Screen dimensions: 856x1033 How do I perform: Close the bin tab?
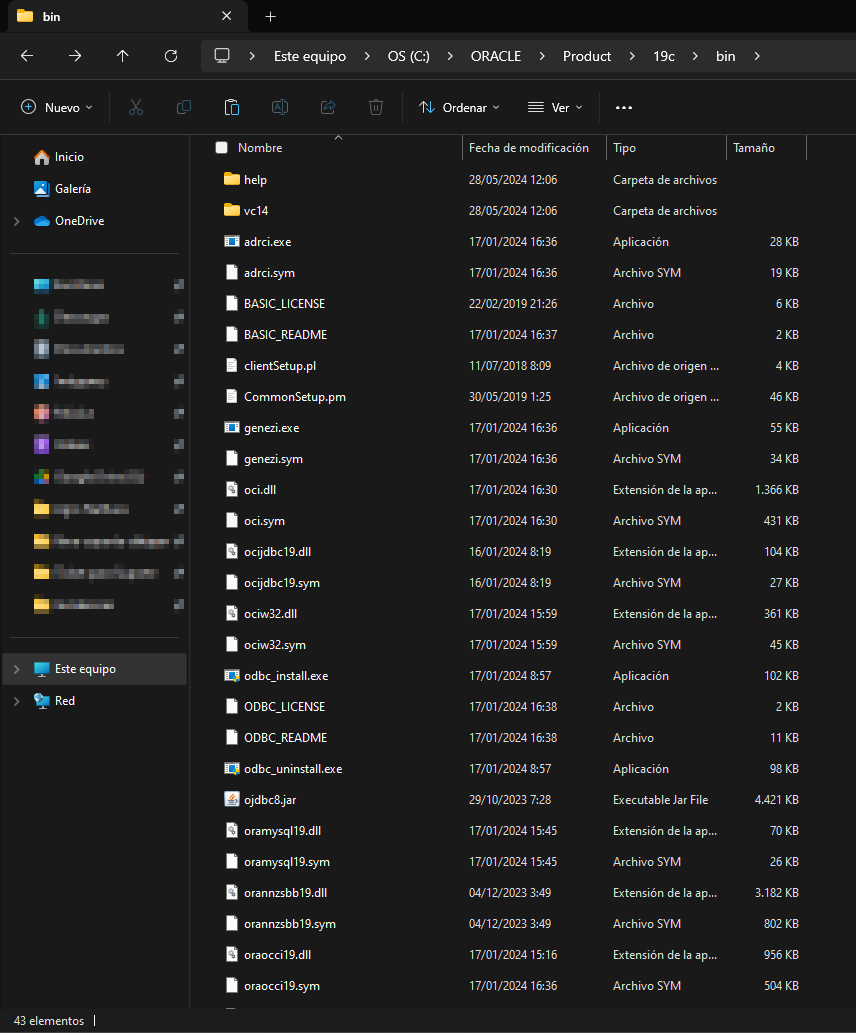pyautogui.click(x=227, y=16)
